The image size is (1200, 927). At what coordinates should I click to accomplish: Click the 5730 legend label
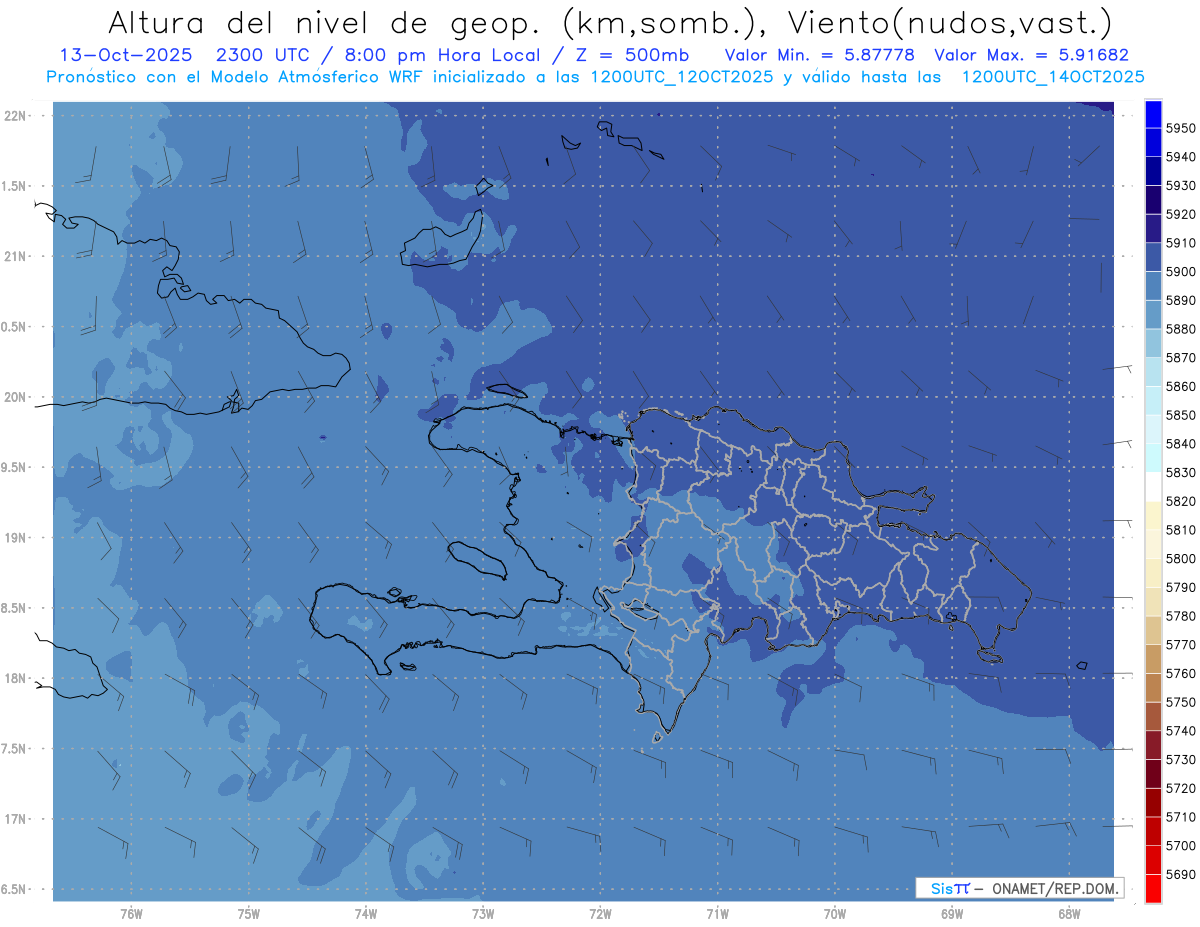[1180, 759]
